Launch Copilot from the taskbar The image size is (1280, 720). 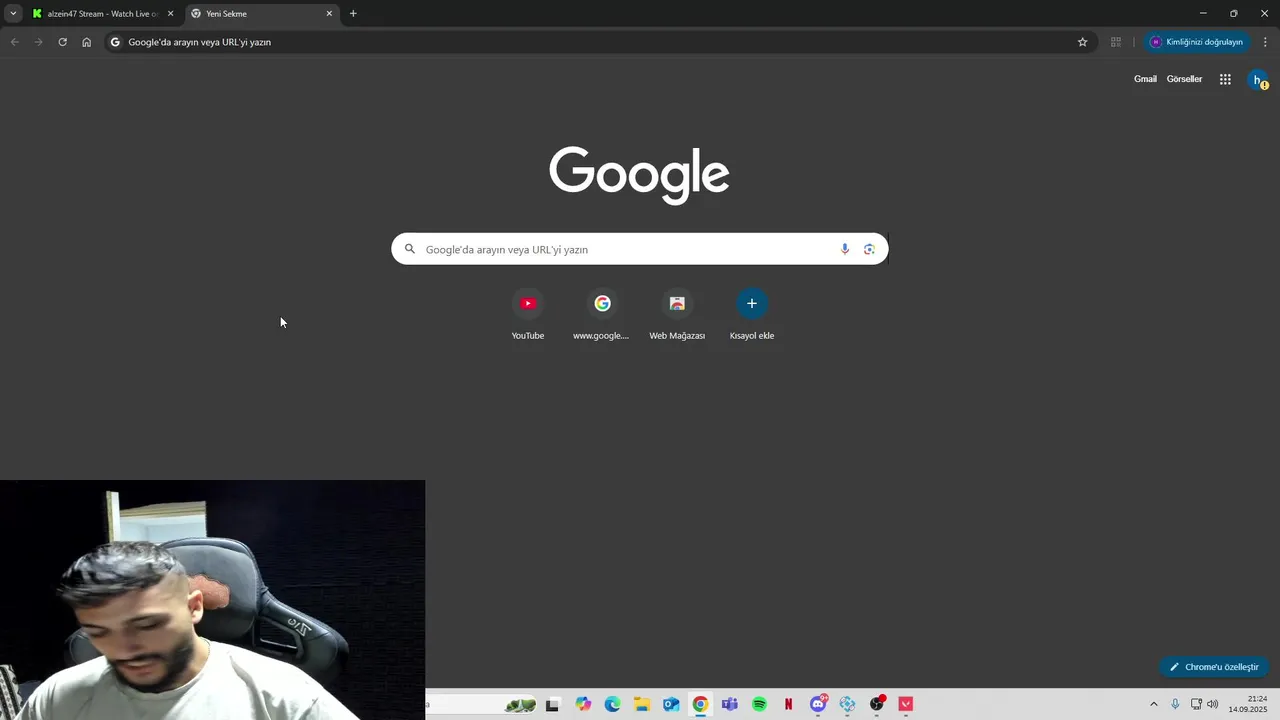[x=583, y=704]
